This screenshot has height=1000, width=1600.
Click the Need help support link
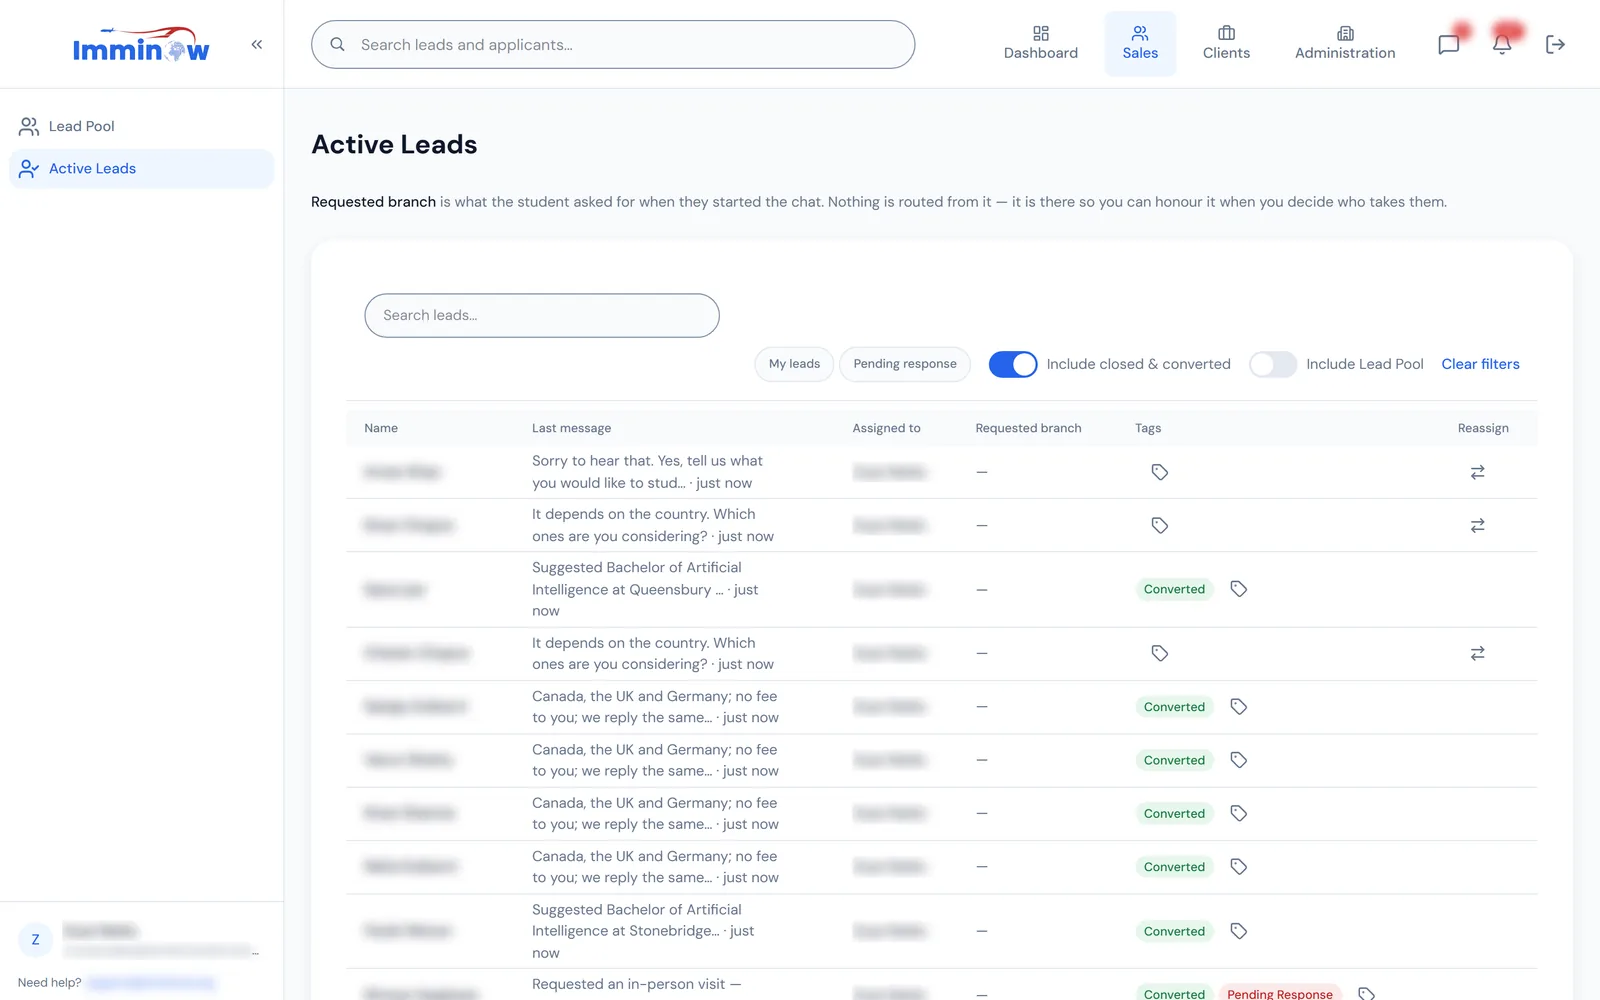click(x=151, y=983)
